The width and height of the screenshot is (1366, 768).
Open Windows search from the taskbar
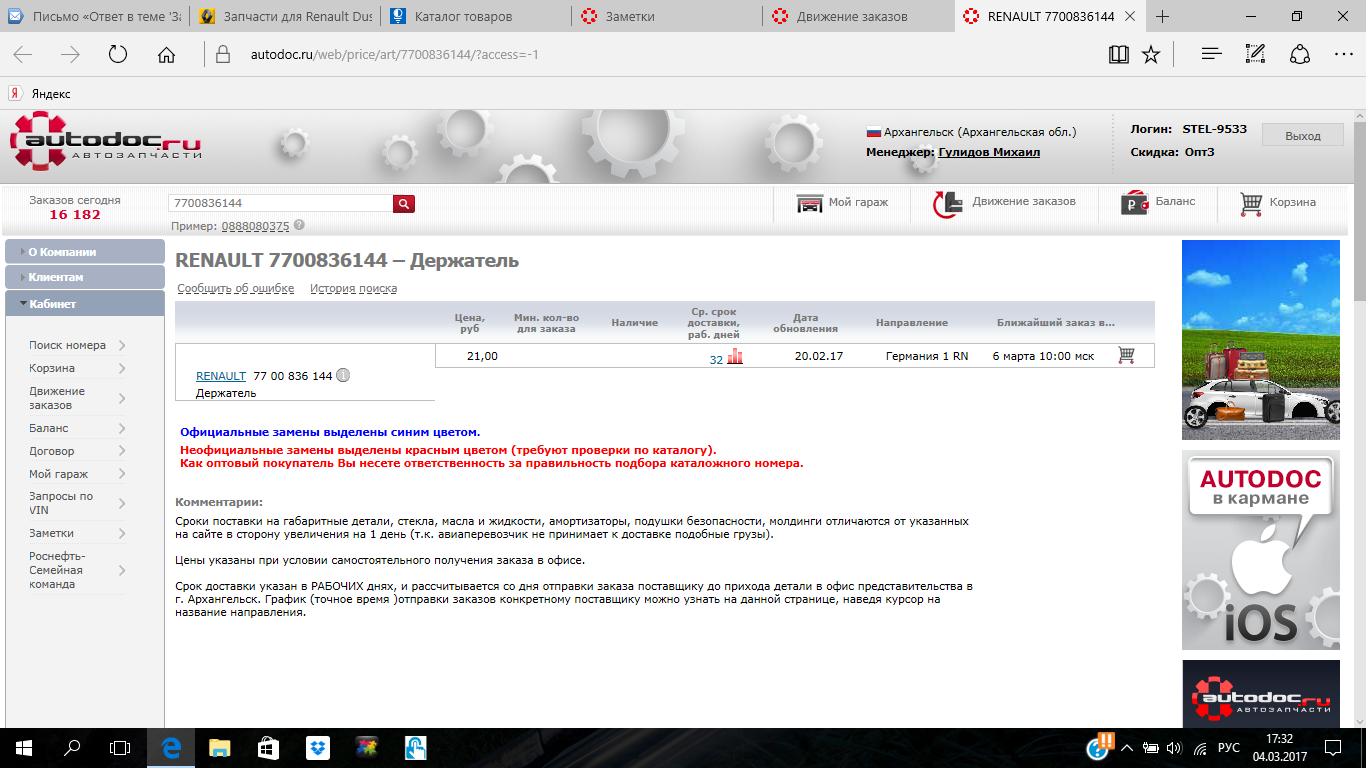click(x=72, y=747)
